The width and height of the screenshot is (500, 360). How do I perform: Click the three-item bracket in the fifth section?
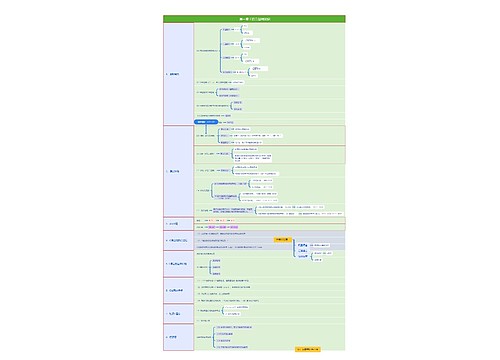tap(210, 267)
